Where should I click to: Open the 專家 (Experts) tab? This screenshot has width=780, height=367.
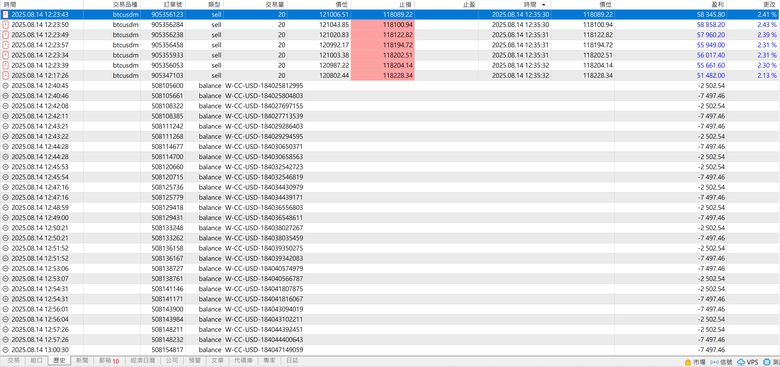pyautogui.click(x=270, y=361)
